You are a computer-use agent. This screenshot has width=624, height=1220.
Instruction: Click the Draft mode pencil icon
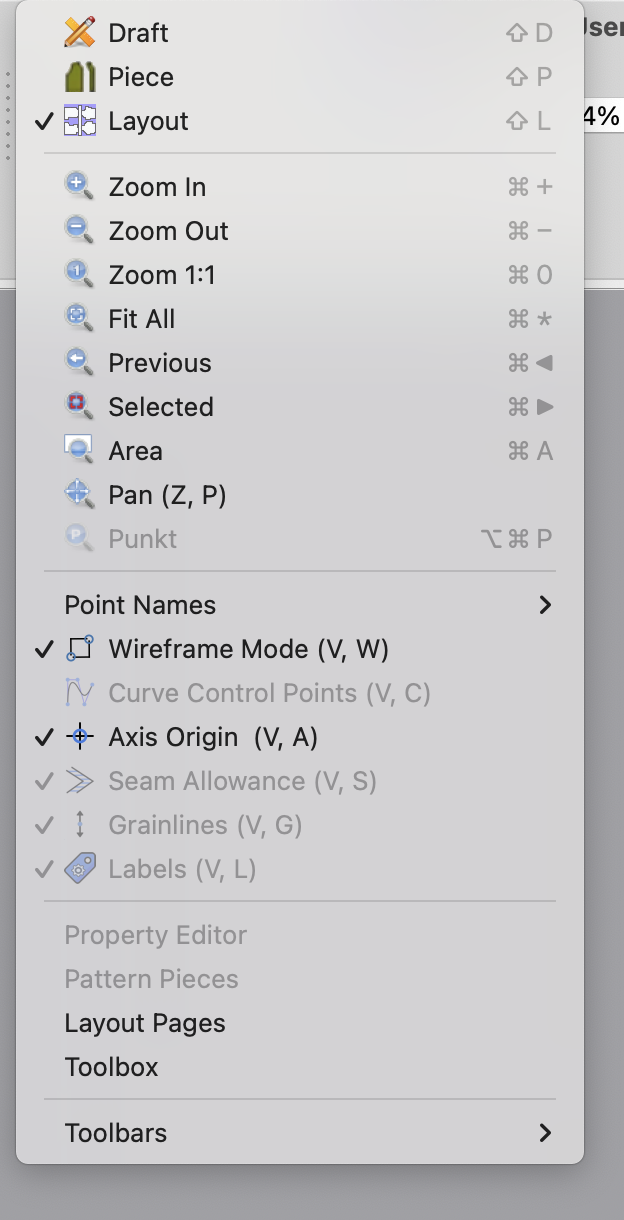[x=79, y=33]
